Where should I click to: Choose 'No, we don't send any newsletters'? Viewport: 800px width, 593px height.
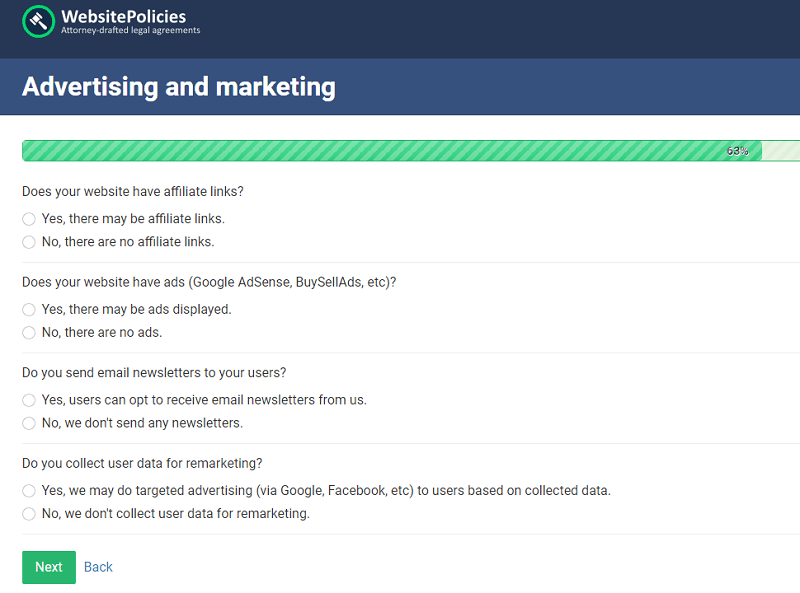[29, 423]
